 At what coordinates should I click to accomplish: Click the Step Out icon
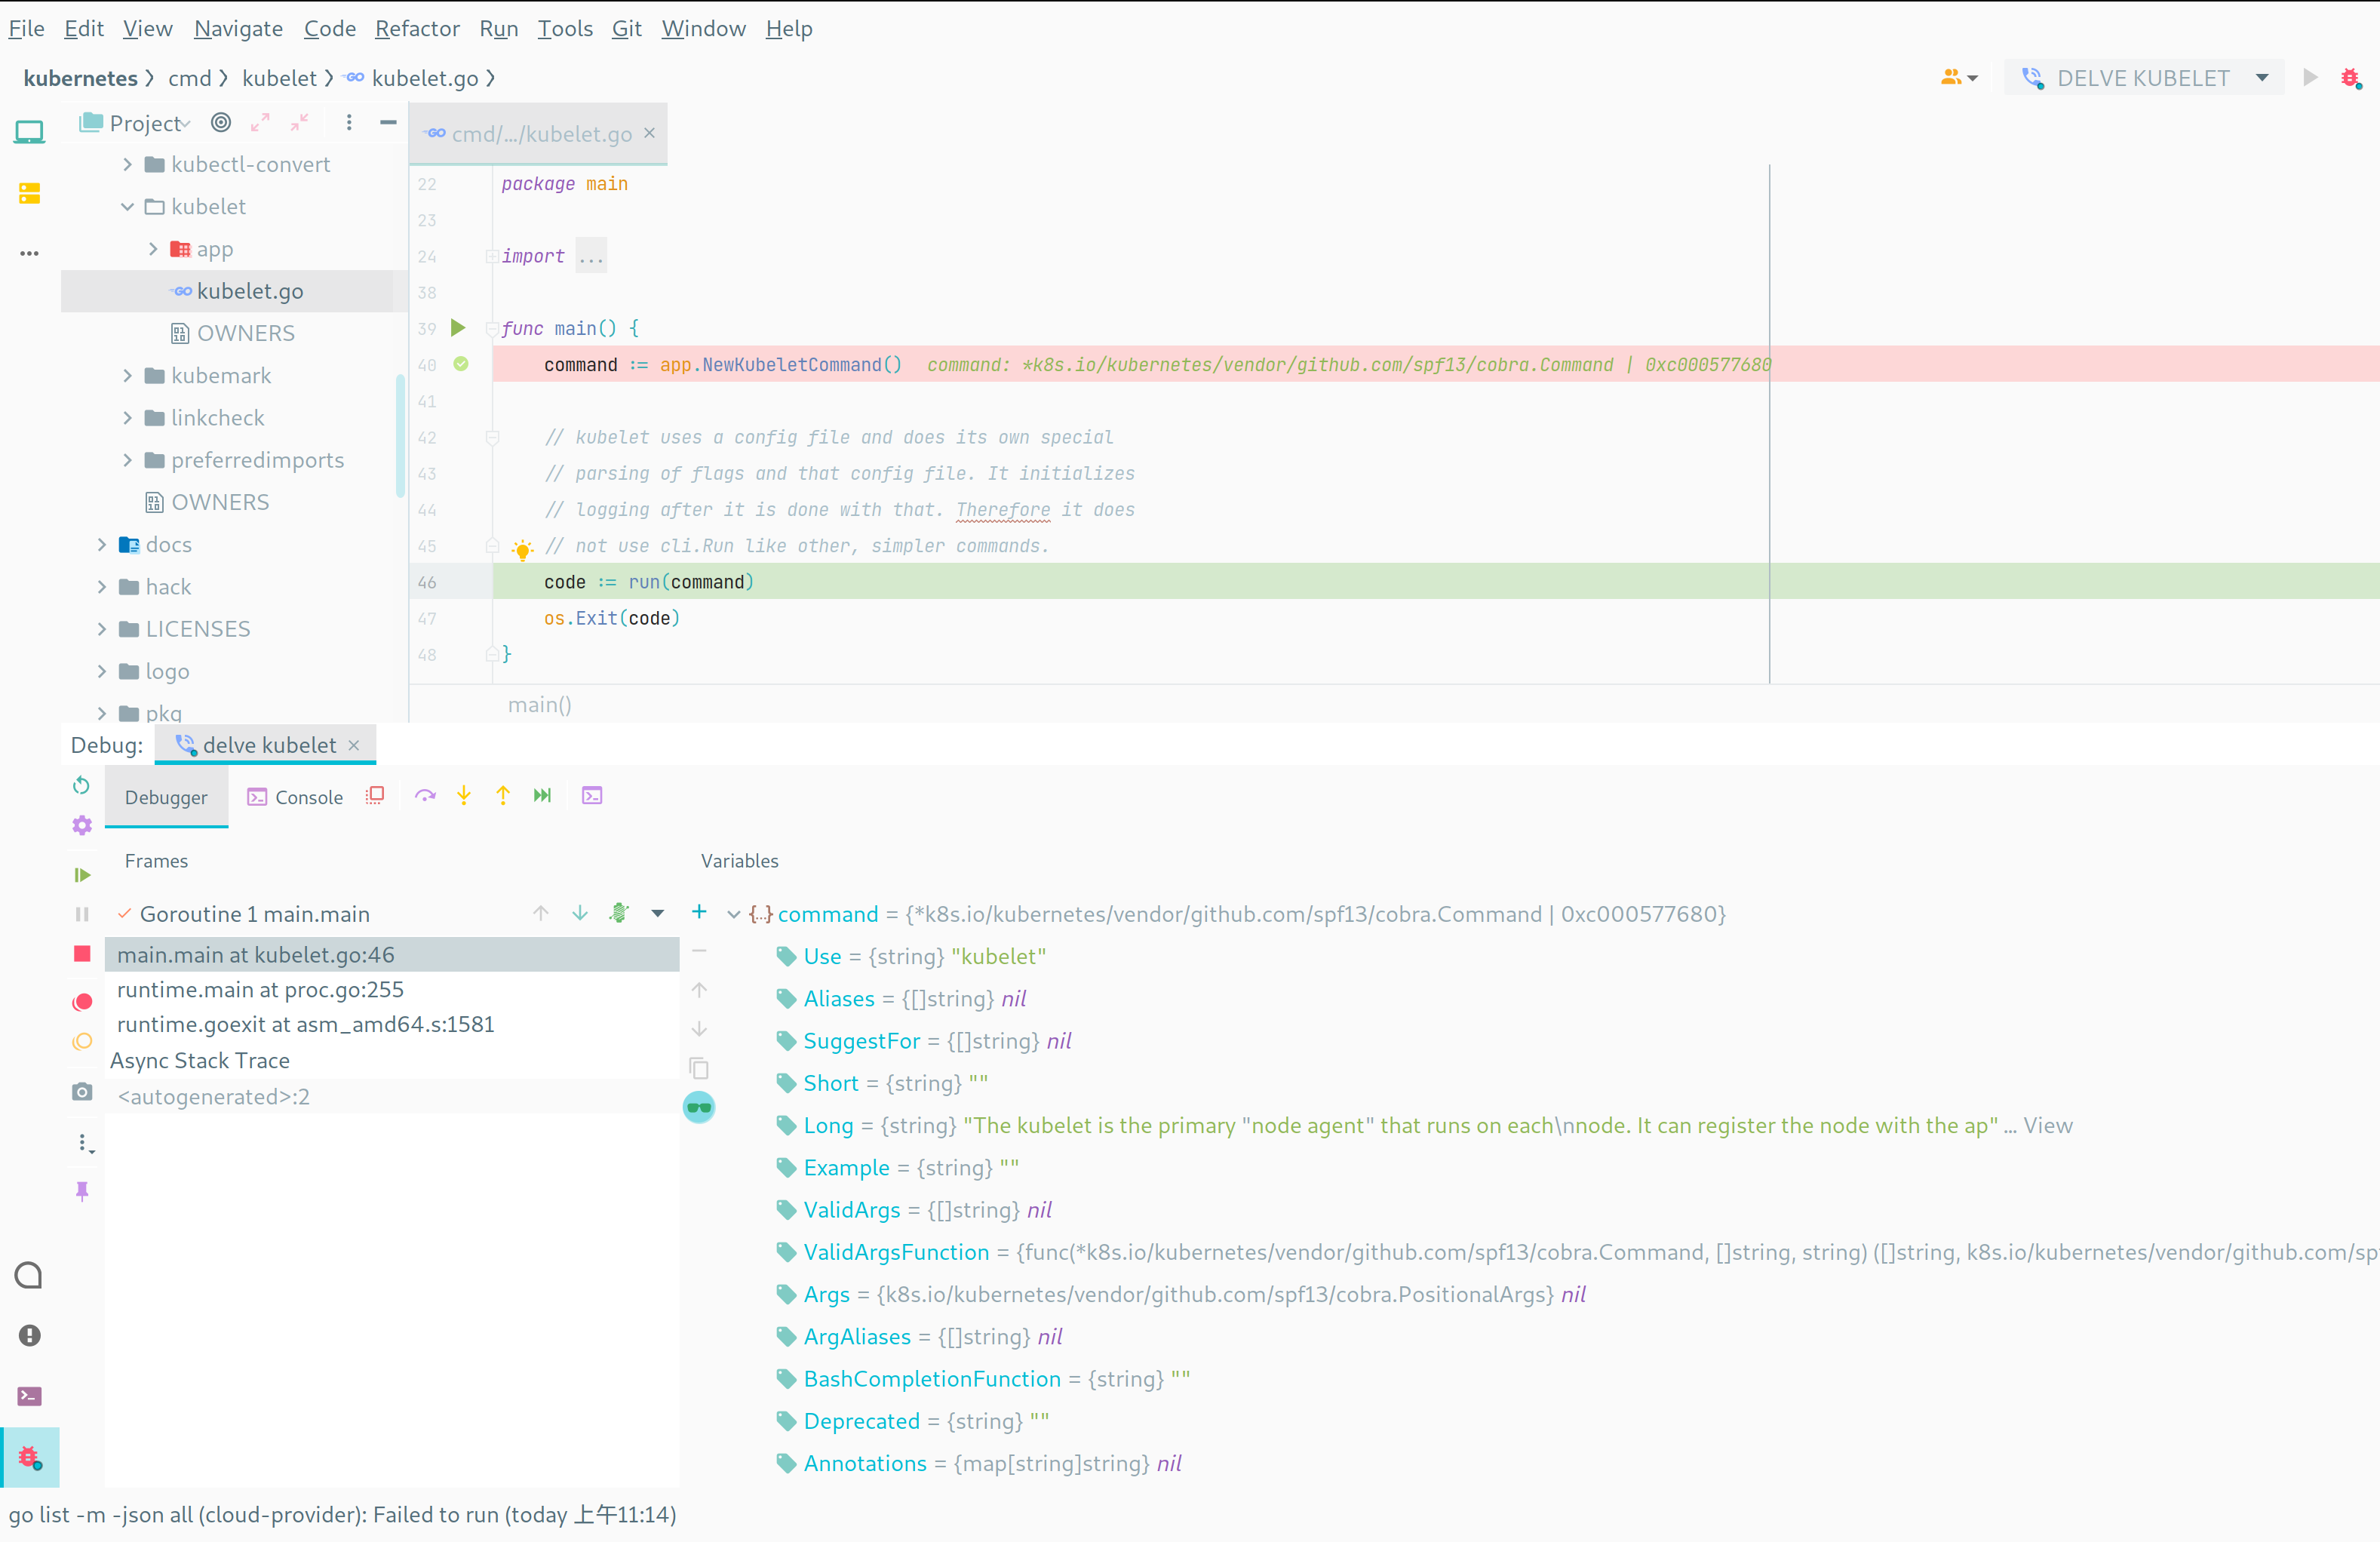(503, 795)
